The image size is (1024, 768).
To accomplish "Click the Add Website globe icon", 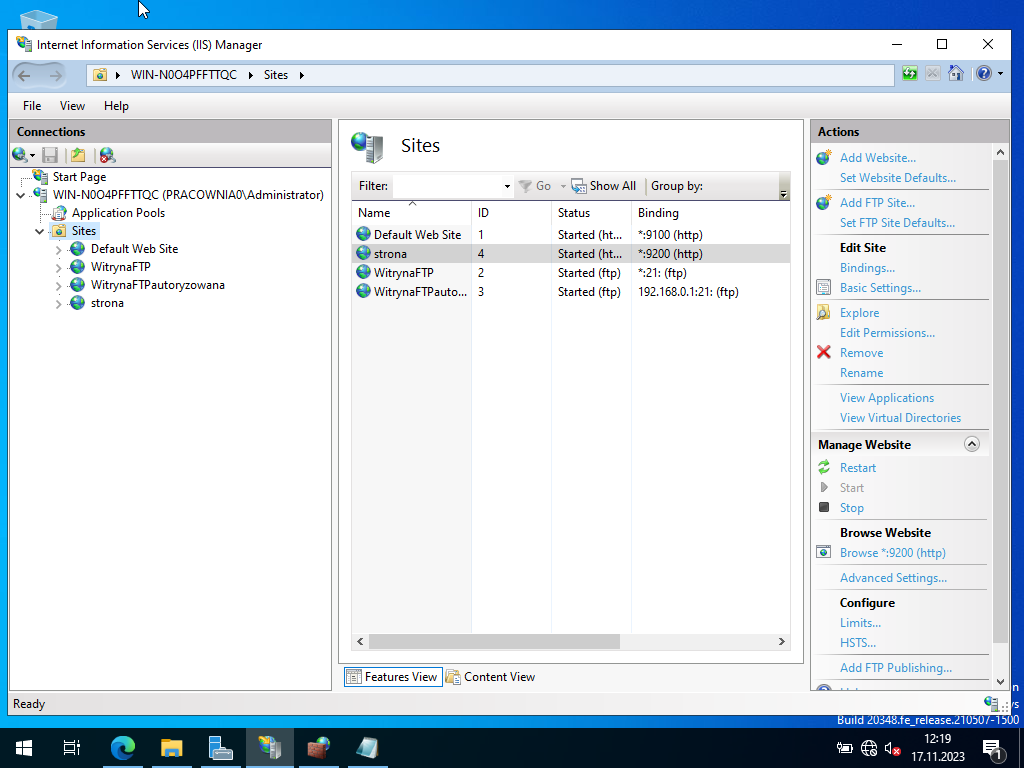I will [824, 157].
